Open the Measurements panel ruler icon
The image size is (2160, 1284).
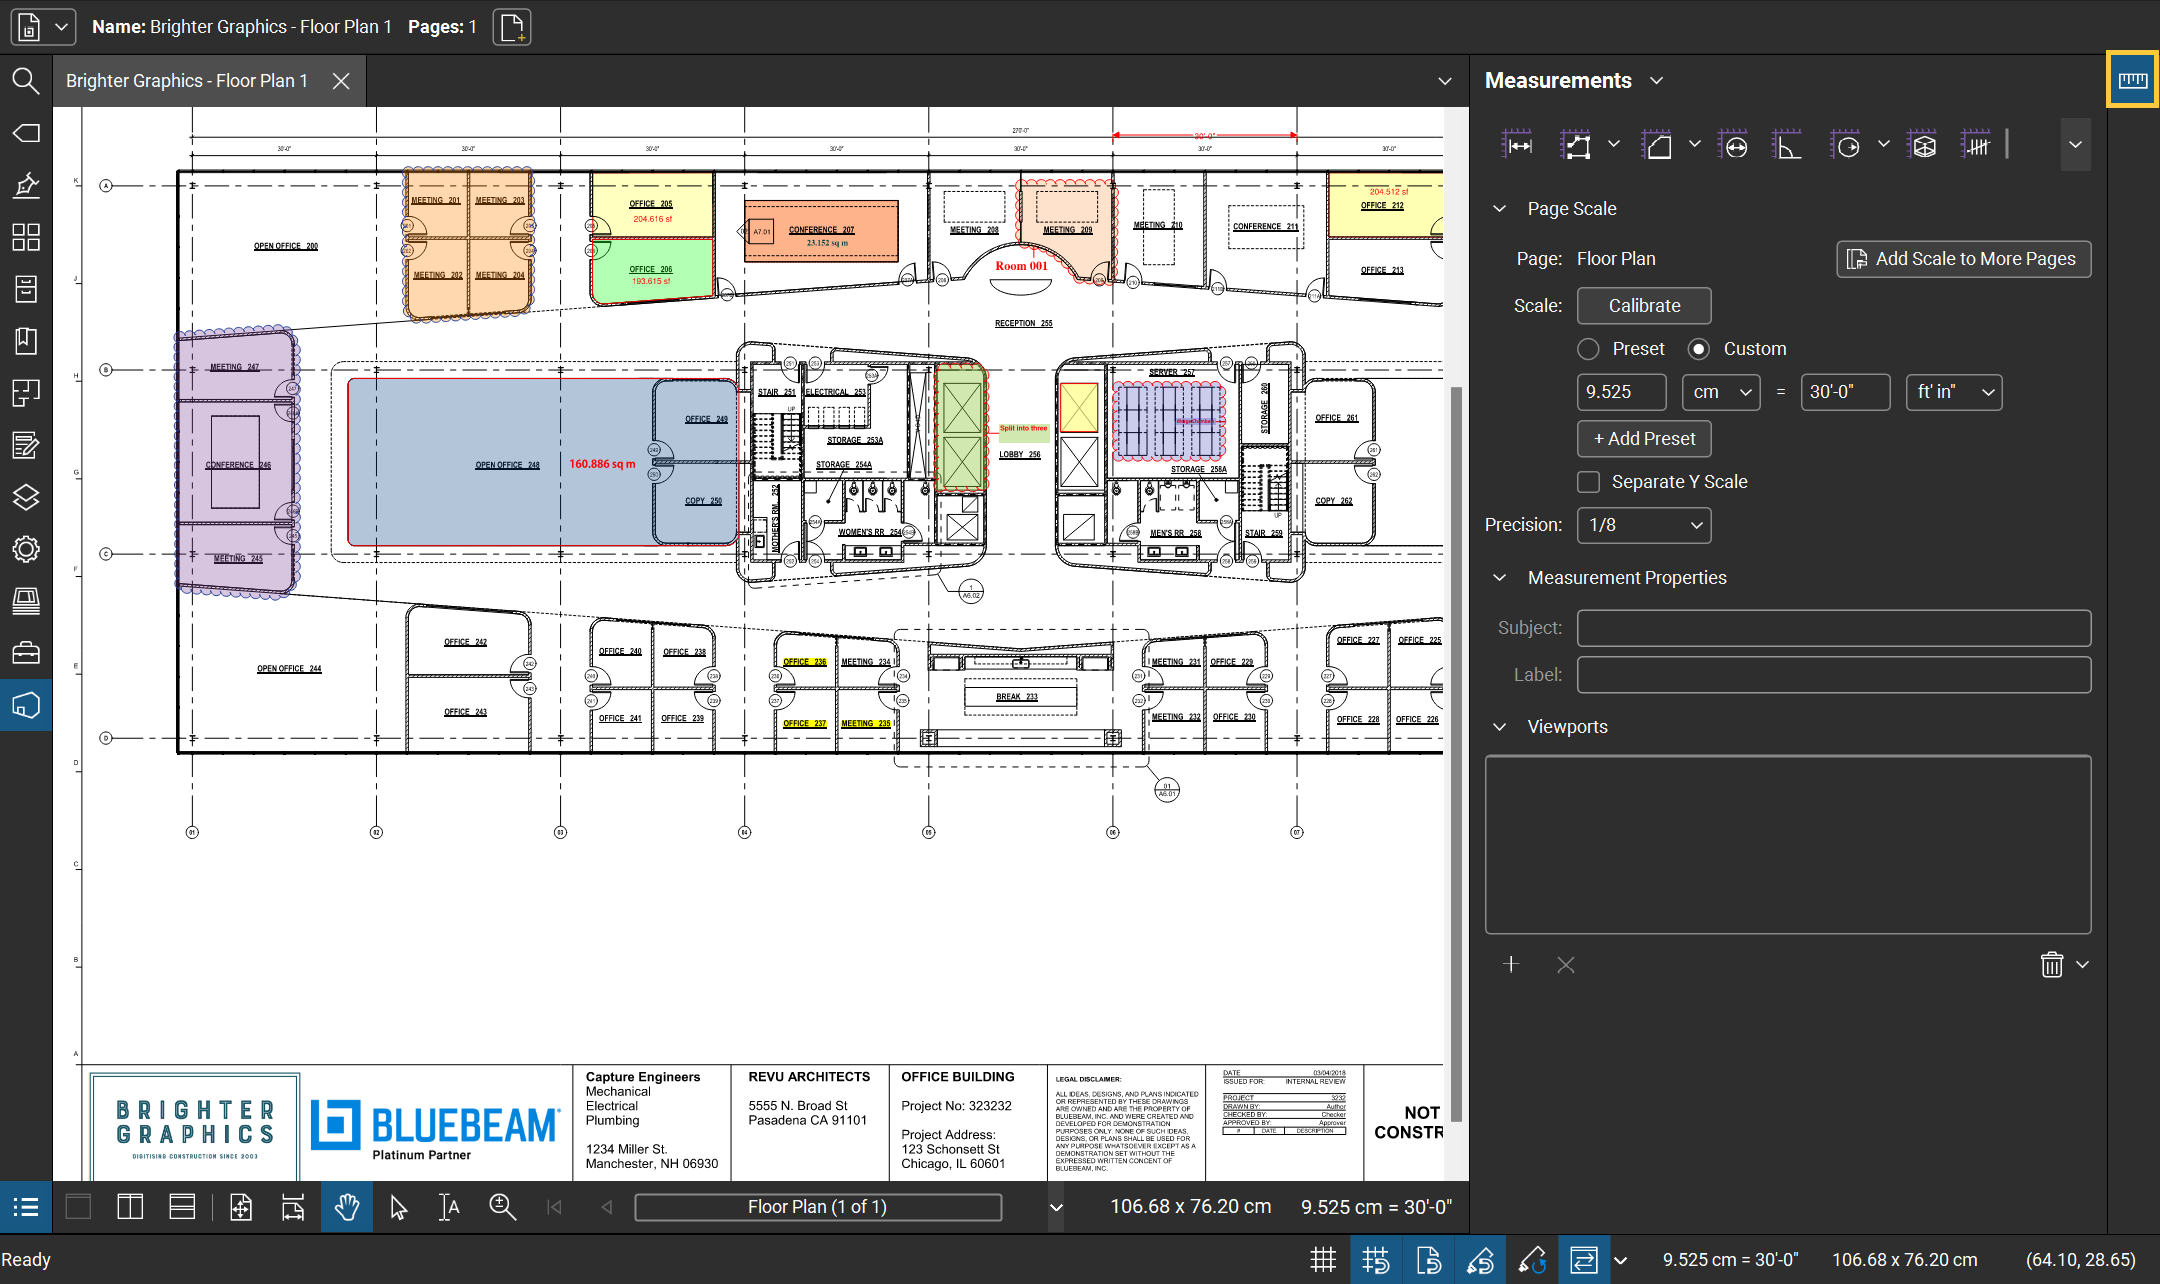click(2132, 80)
